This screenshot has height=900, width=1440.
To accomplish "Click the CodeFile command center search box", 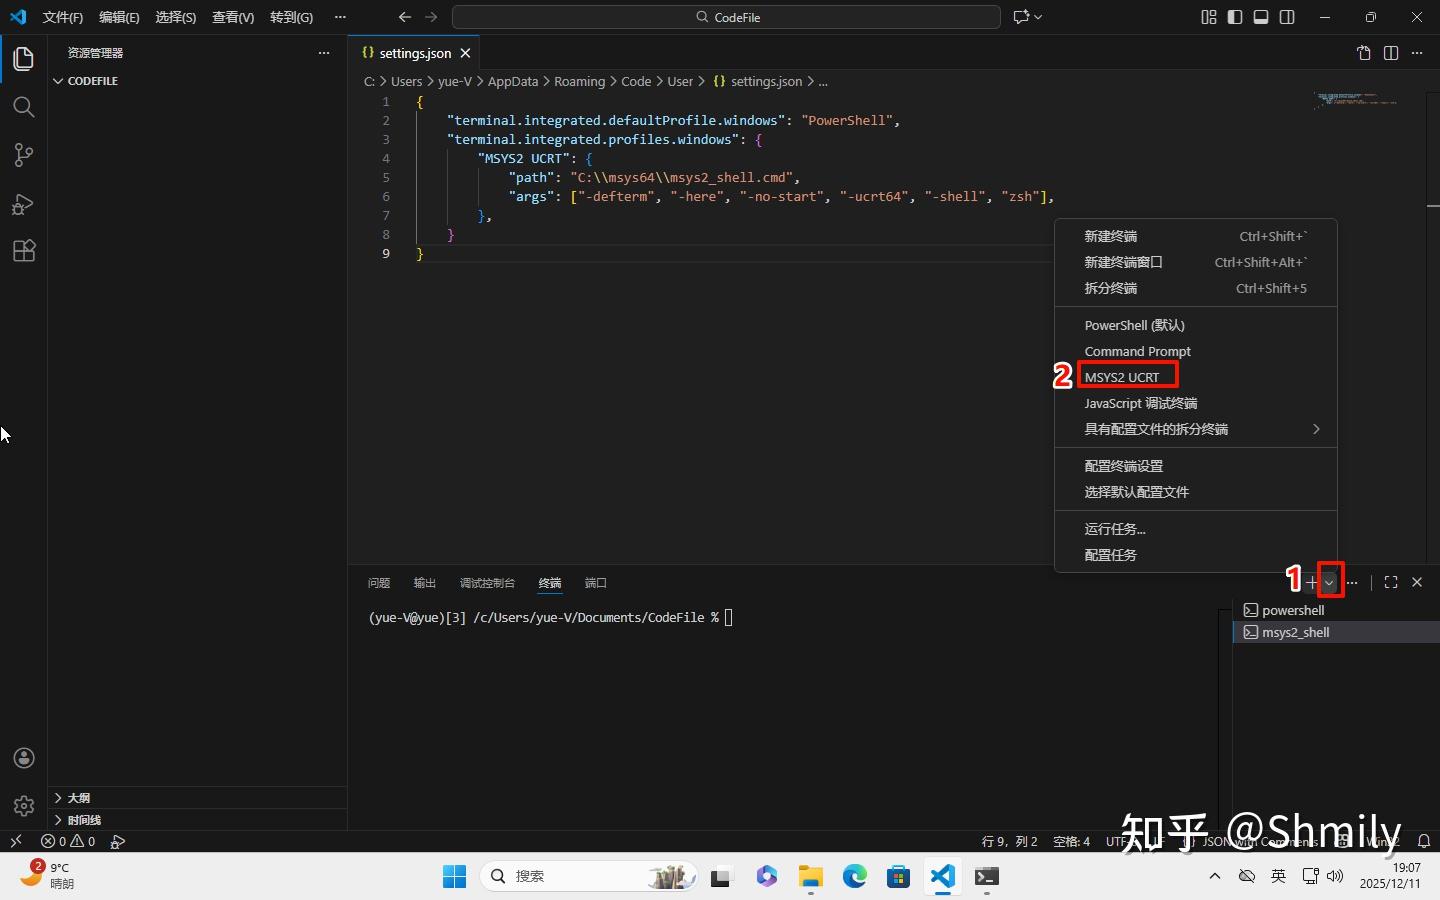I will point(726,17).
